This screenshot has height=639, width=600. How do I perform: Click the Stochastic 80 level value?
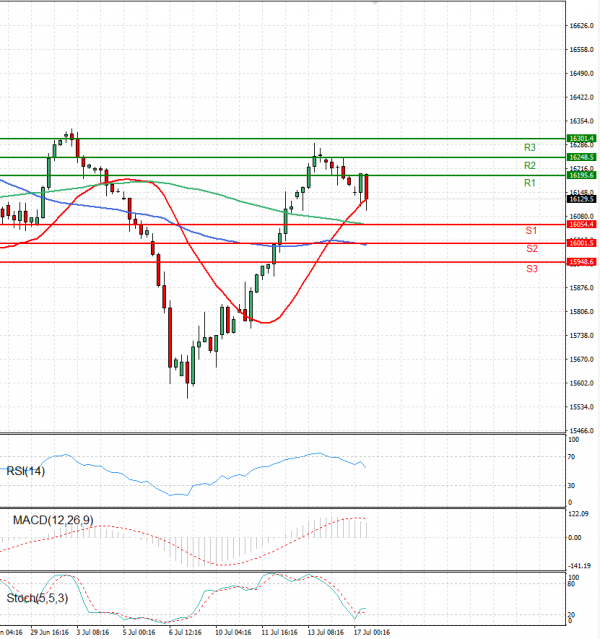click(572, 584)
